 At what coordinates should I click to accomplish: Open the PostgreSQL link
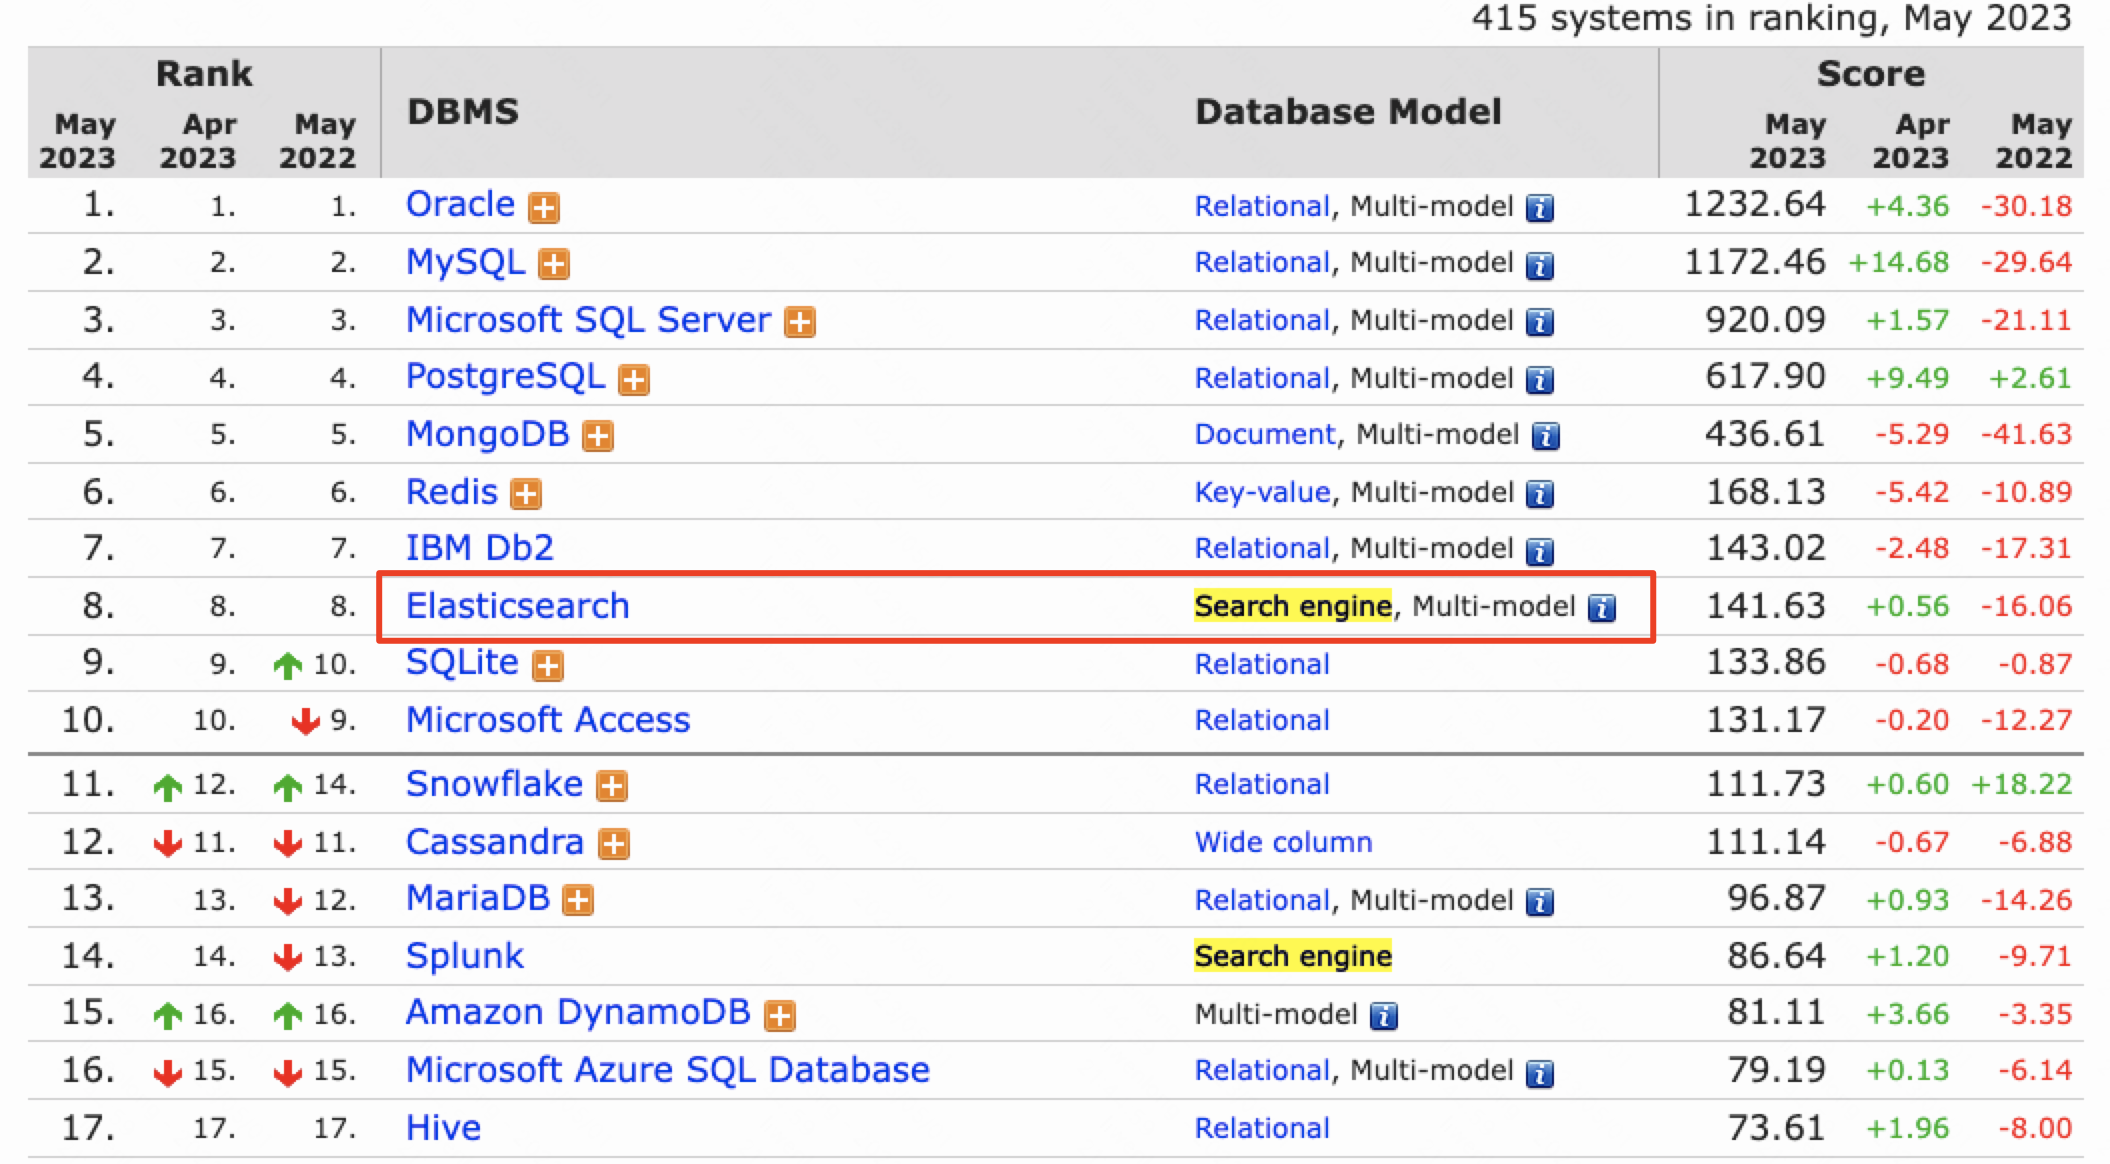(505, 377)
